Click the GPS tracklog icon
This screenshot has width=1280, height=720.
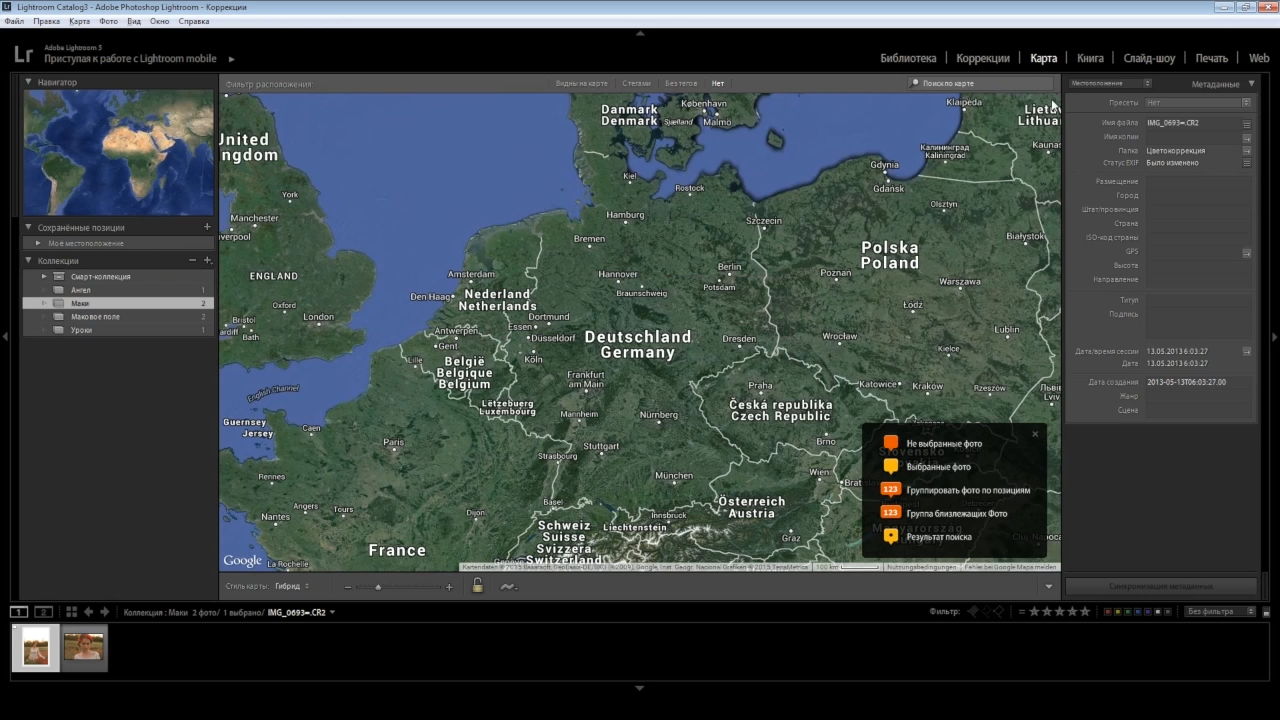click(507, 587)
